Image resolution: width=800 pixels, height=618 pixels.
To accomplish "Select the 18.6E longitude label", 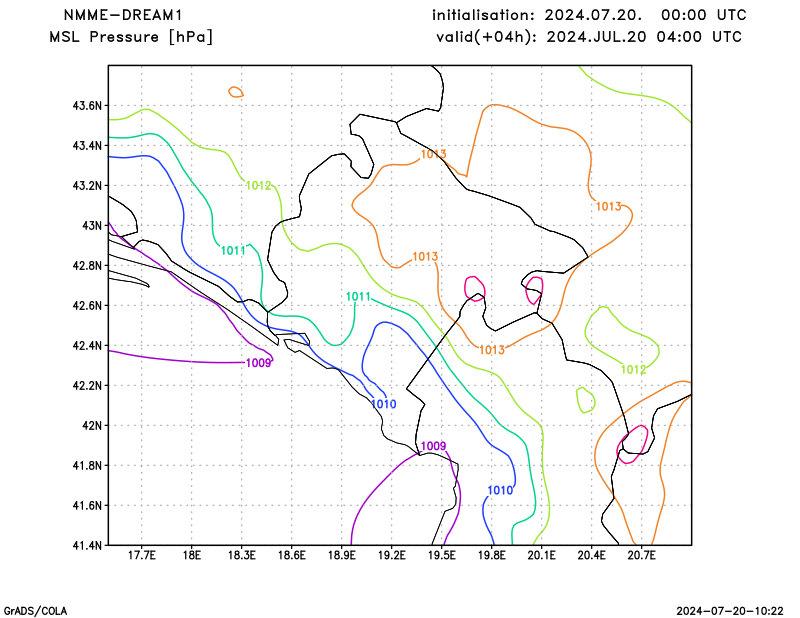I will (x=291, y=555).
